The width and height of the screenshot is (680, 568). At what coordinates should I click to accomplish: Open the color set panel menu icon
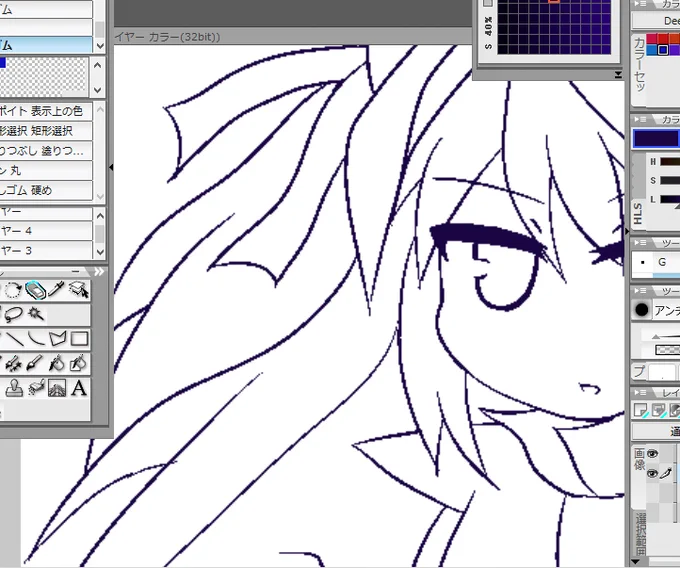click(x=640, y=4)
